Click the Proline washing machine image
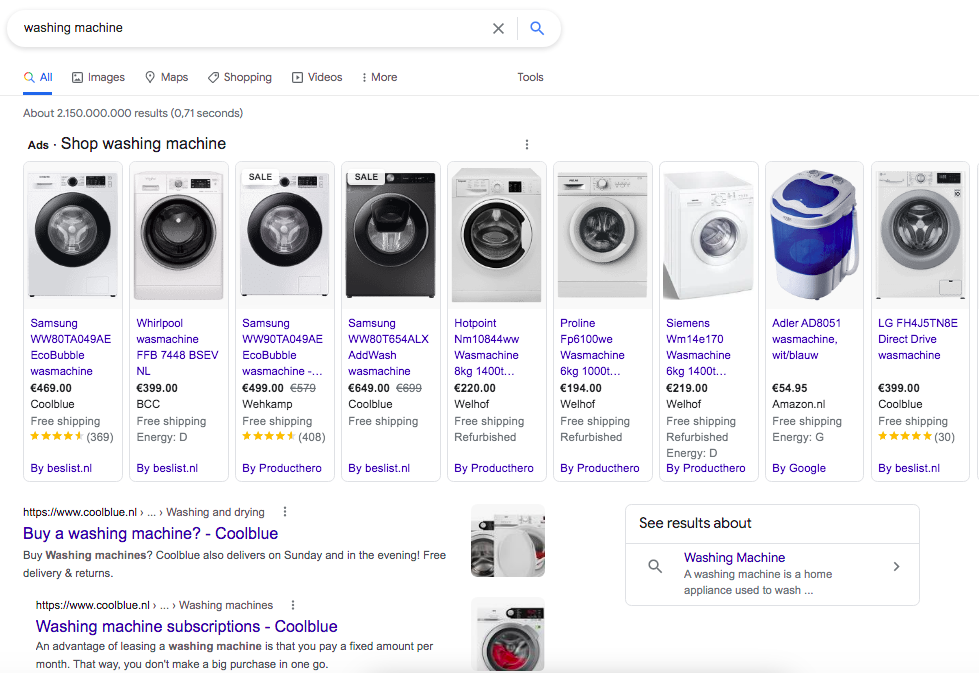 [603, 235]
